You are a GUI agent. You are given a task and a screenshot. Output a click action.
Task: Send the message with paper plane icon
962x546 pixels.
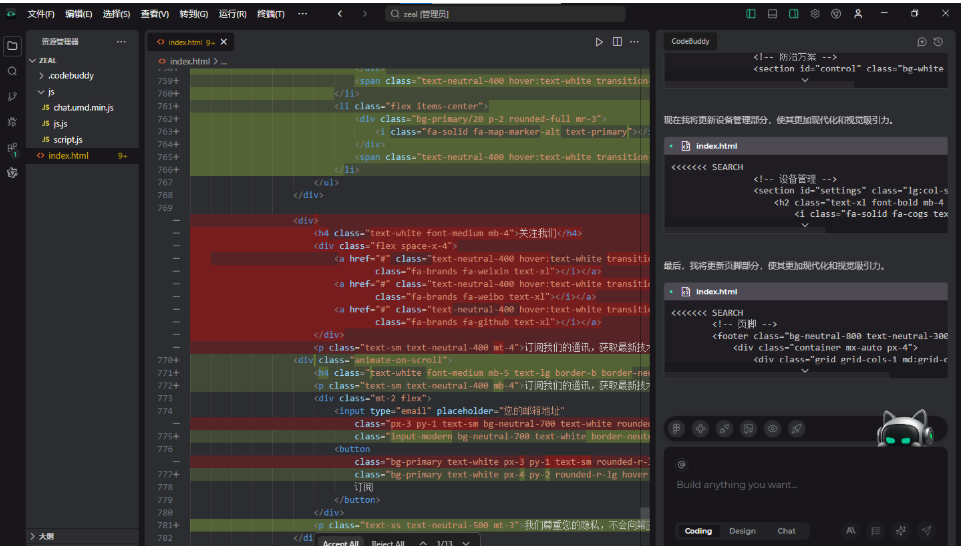pyautogui.click(x=926, y=531)
